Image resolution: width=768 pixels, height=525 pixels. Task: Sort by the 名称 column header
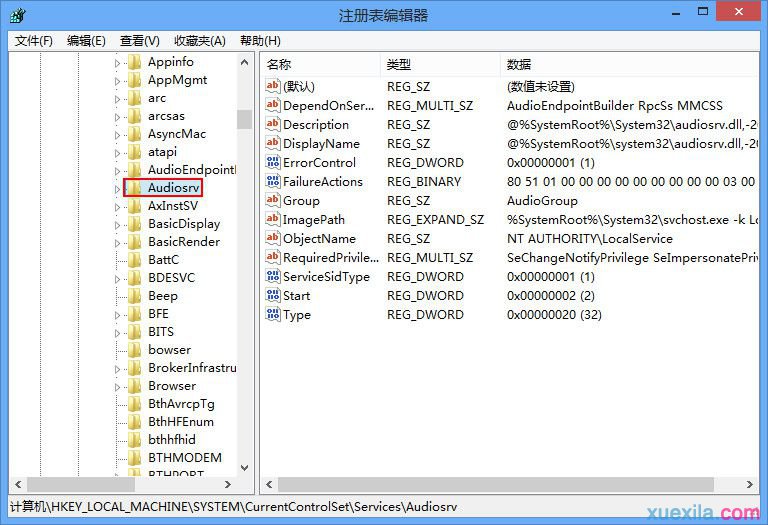click(x=320, y=65)
